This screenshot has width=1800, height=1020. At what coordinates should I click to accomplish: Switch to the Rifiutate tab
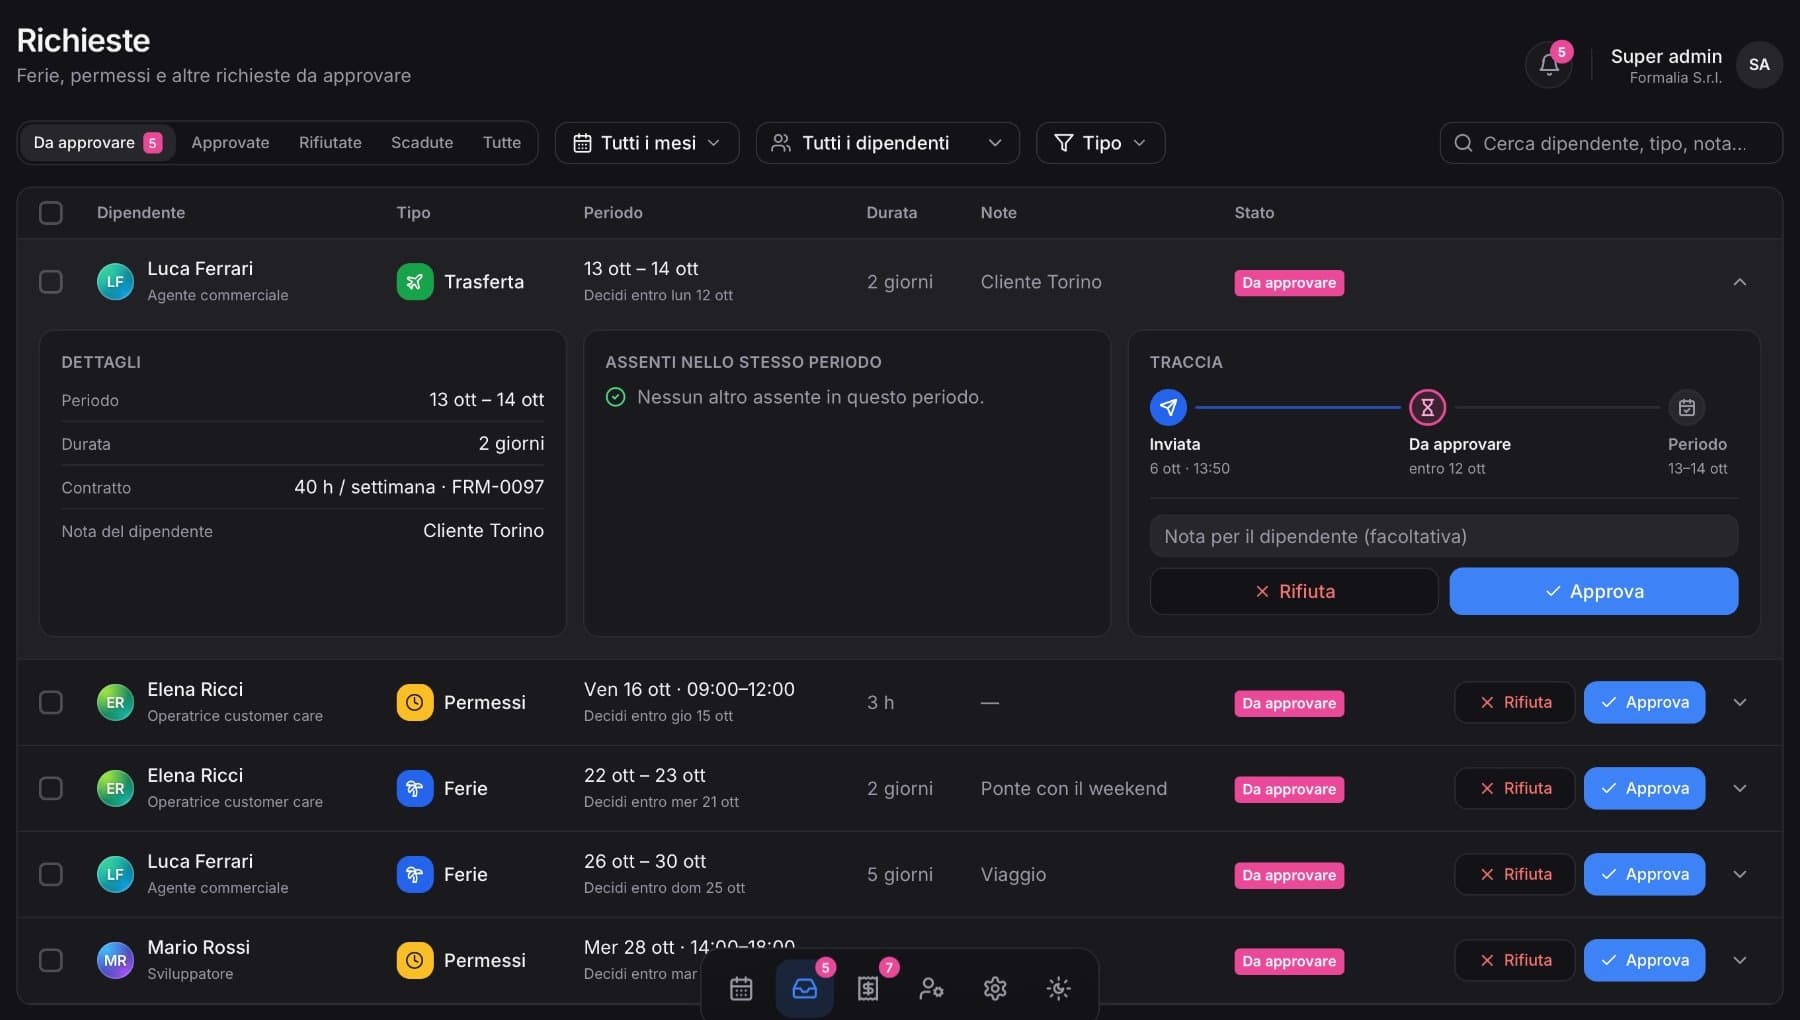pyautogui.click(x=330, y=143)
